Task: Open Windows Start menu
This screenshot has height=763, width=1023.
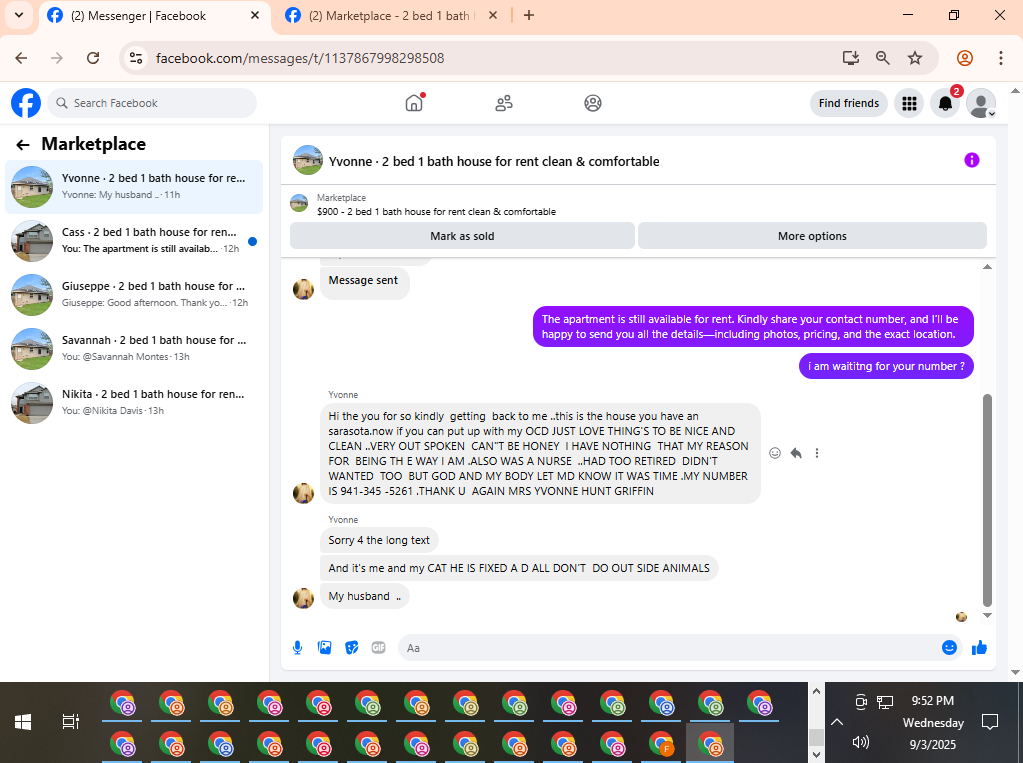Action: [23, 722]
